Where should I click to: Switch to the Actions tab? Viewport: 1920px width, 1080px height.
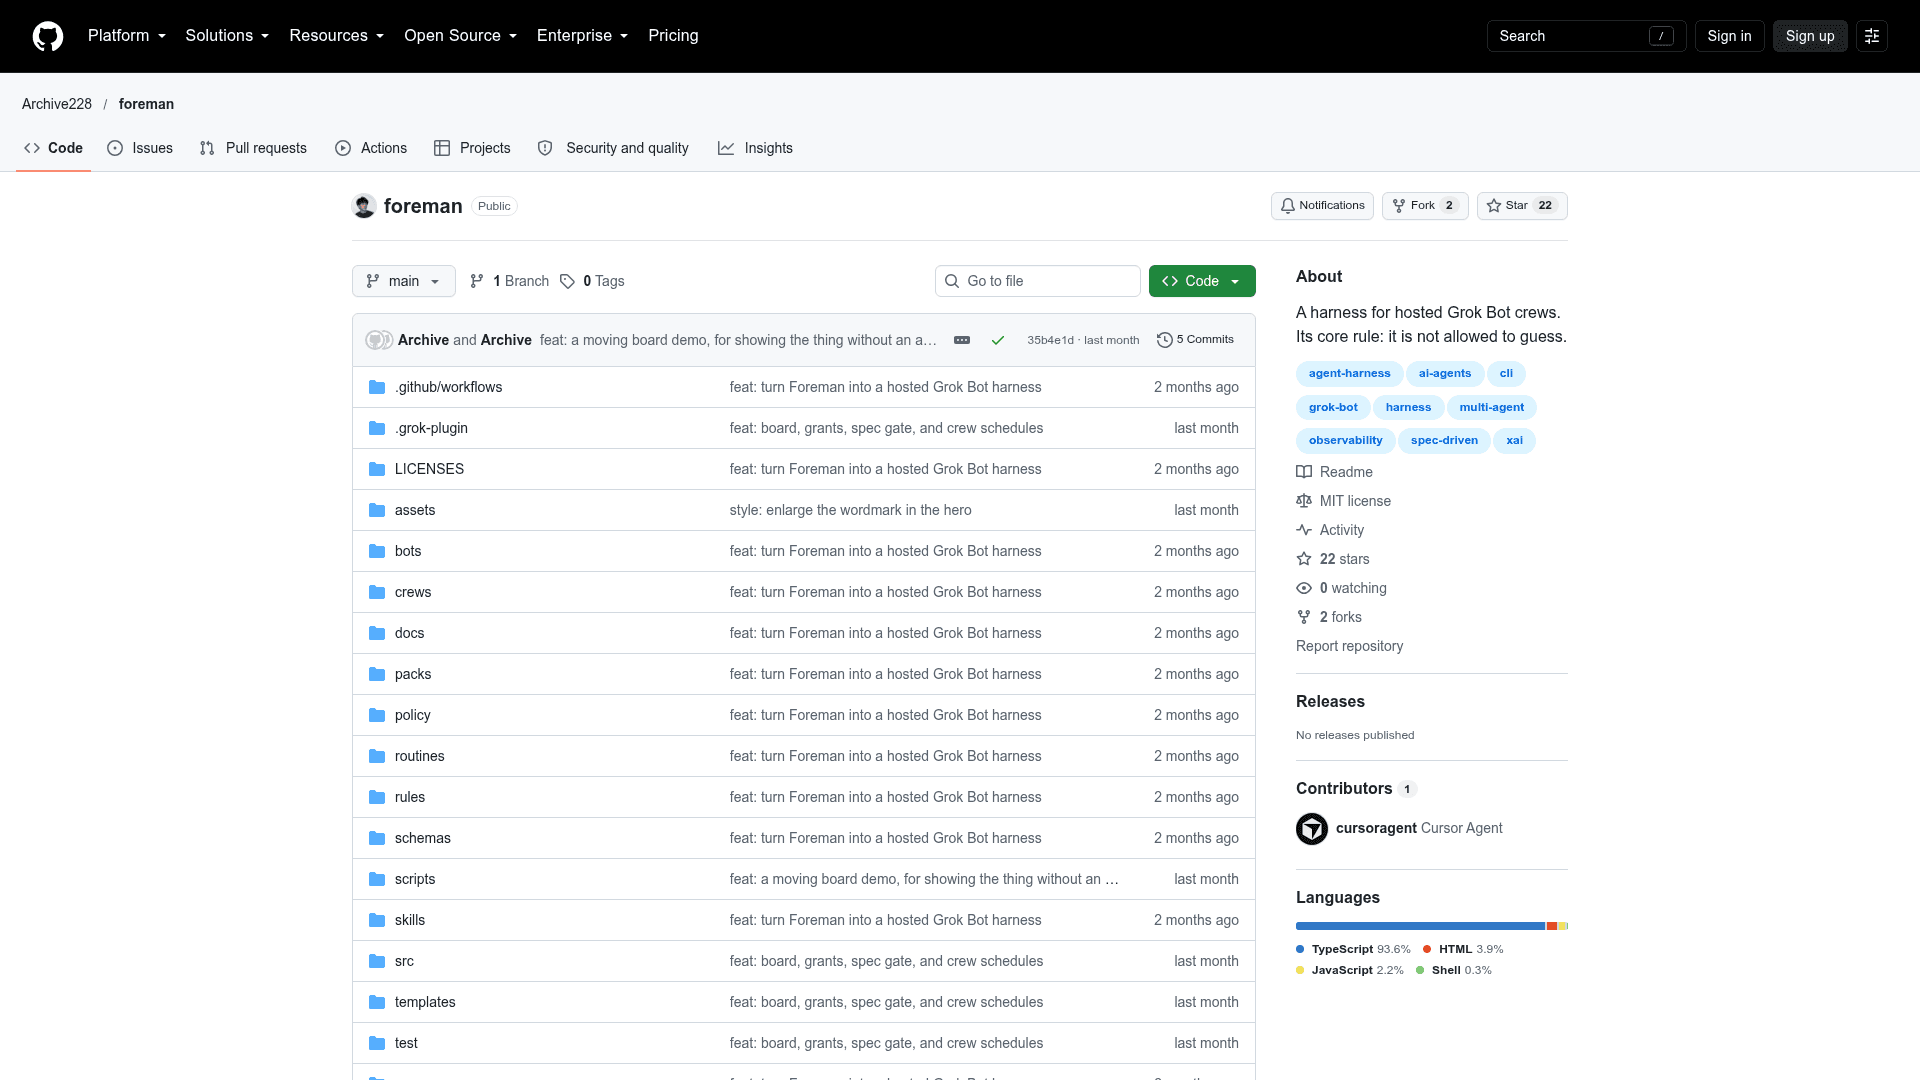click(371, 148)
